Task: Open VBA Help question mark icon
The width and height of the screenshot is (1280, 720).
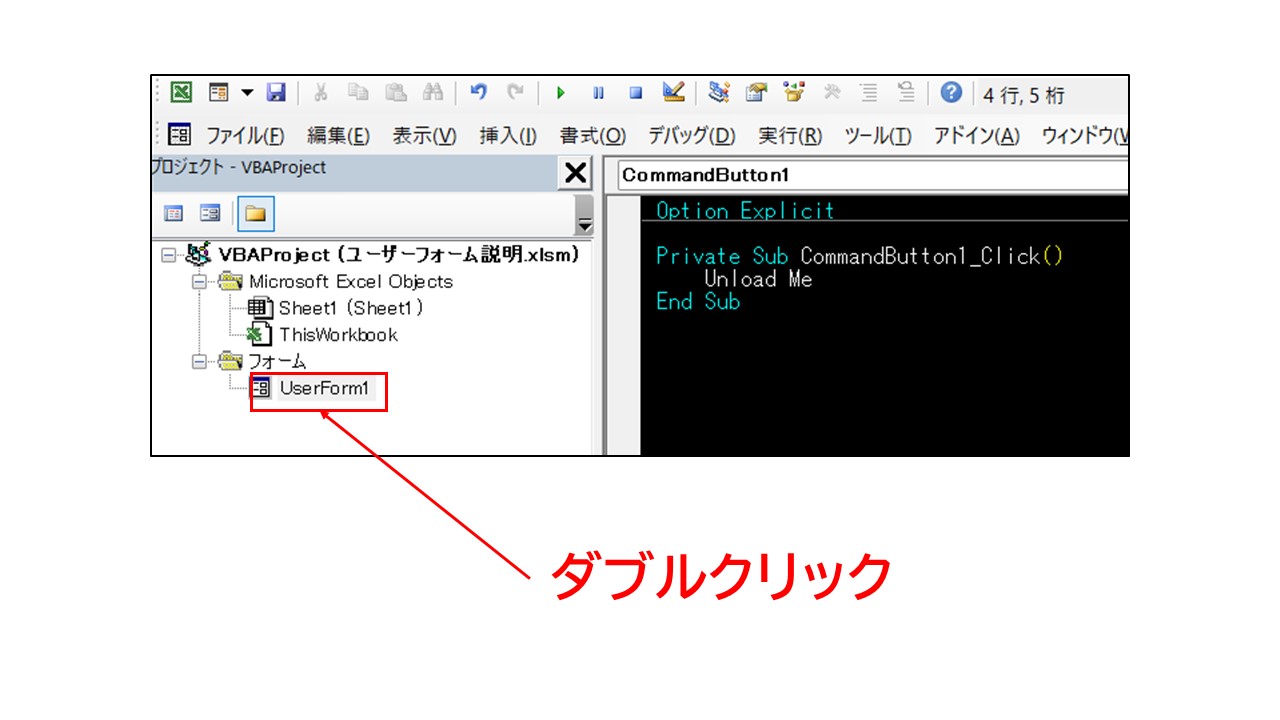Action: pyautogui.click(x=951, y=93)
